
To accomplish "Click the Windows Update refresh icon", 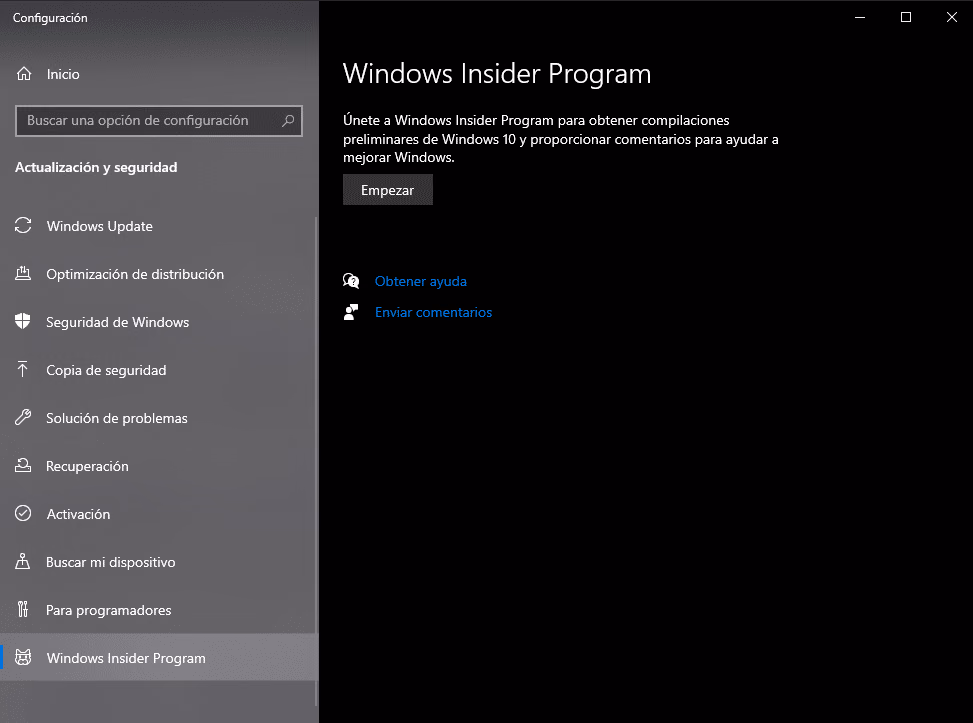I will [23, 225].
